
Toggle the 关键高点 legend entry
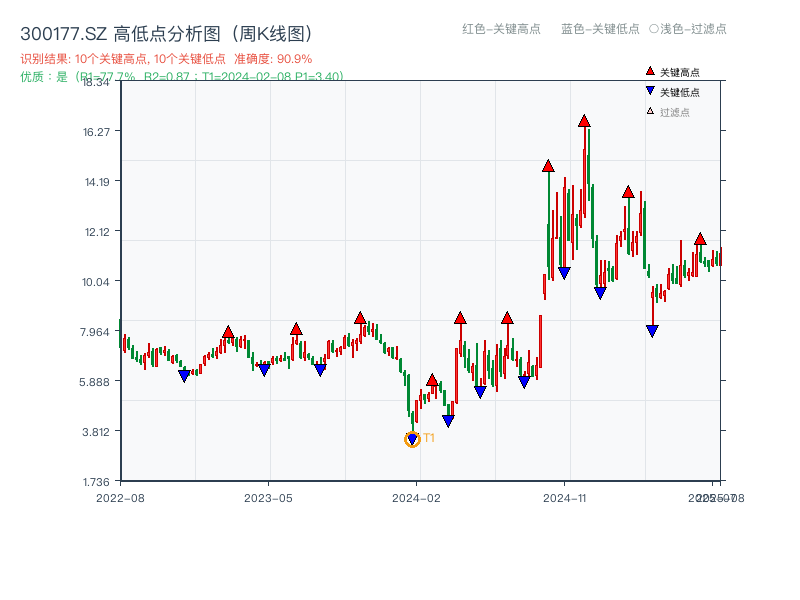(x=672, y=72)
